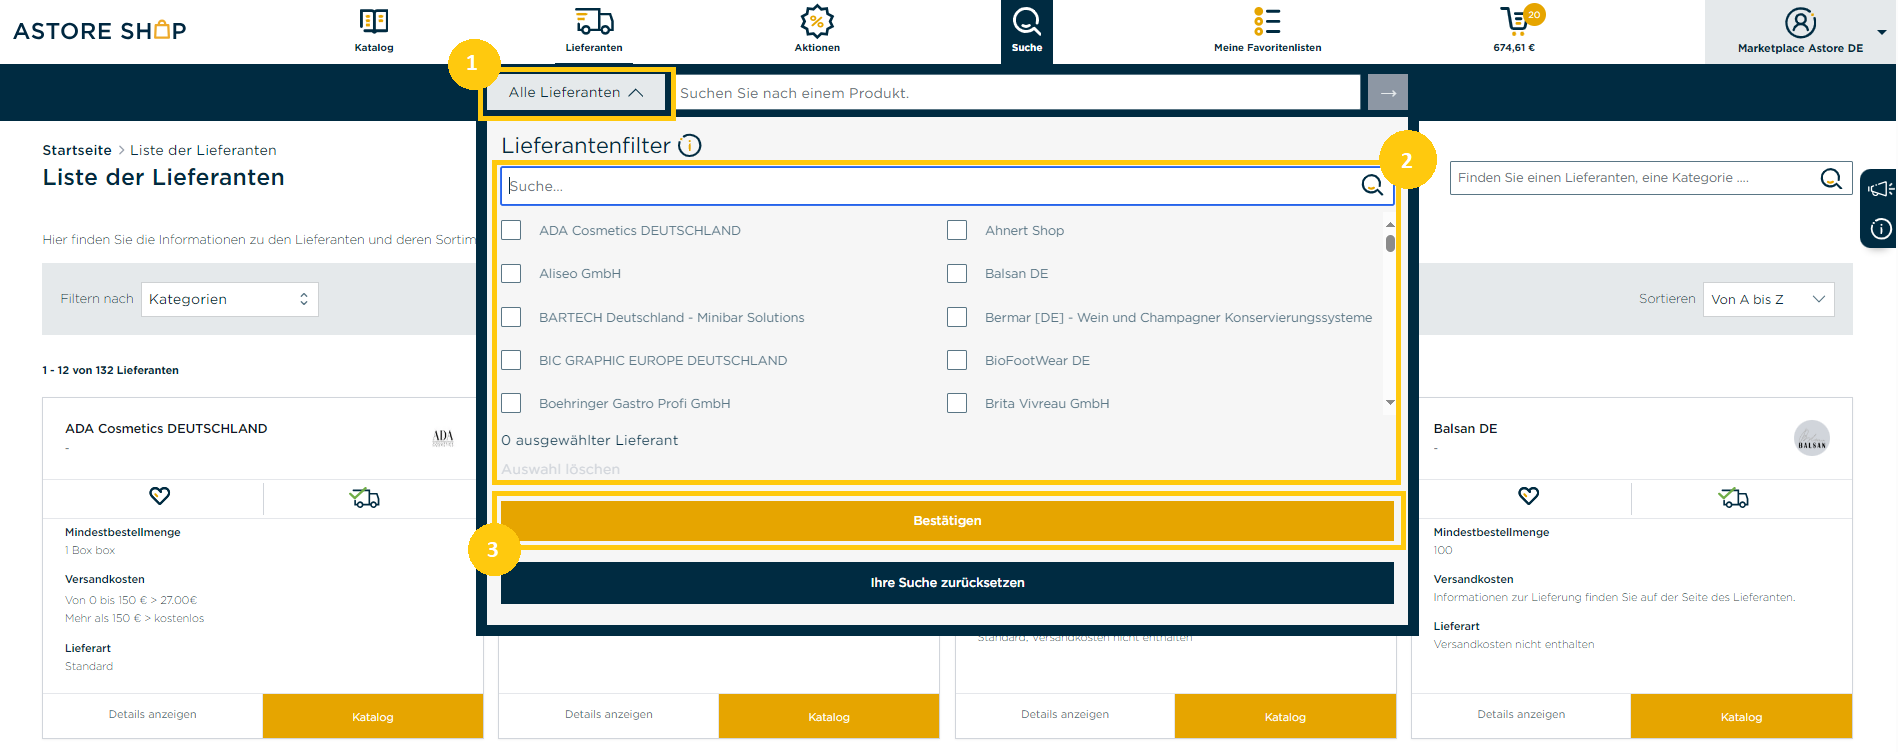Check BARTECH Deutschland - Minibar Solutions checkbox
This screenshot has width=1898, height=752.
tap(511, 317)
